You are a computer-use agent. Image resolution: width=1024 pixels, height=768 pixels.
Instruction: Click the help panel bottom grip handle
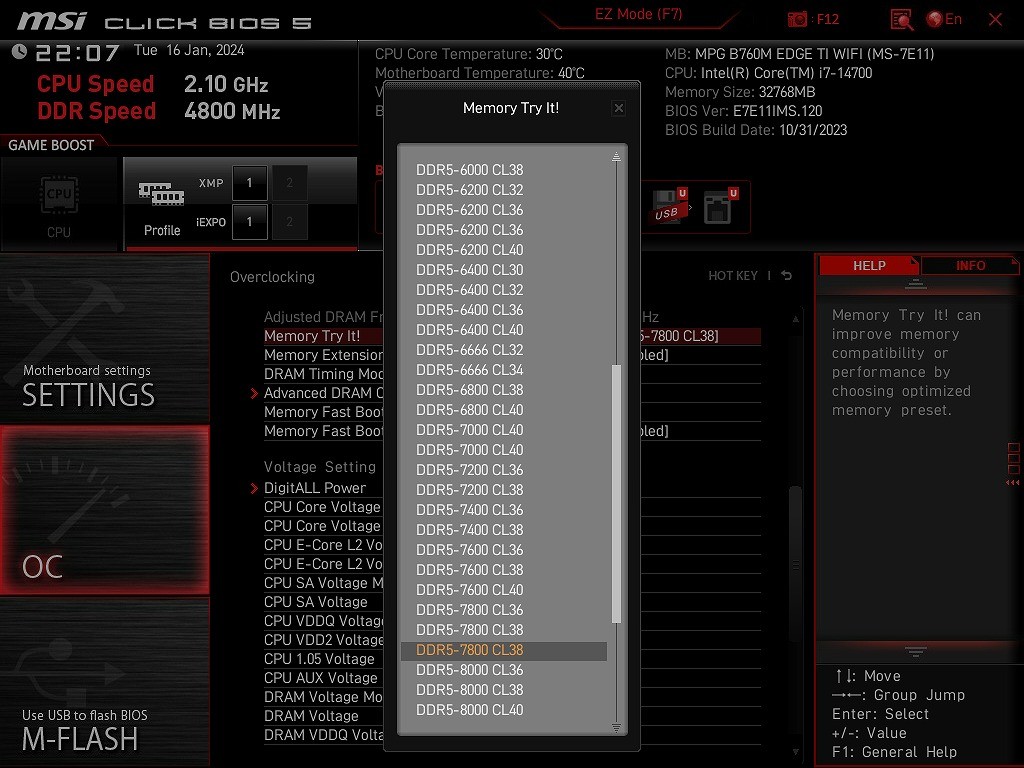point(916,651)
